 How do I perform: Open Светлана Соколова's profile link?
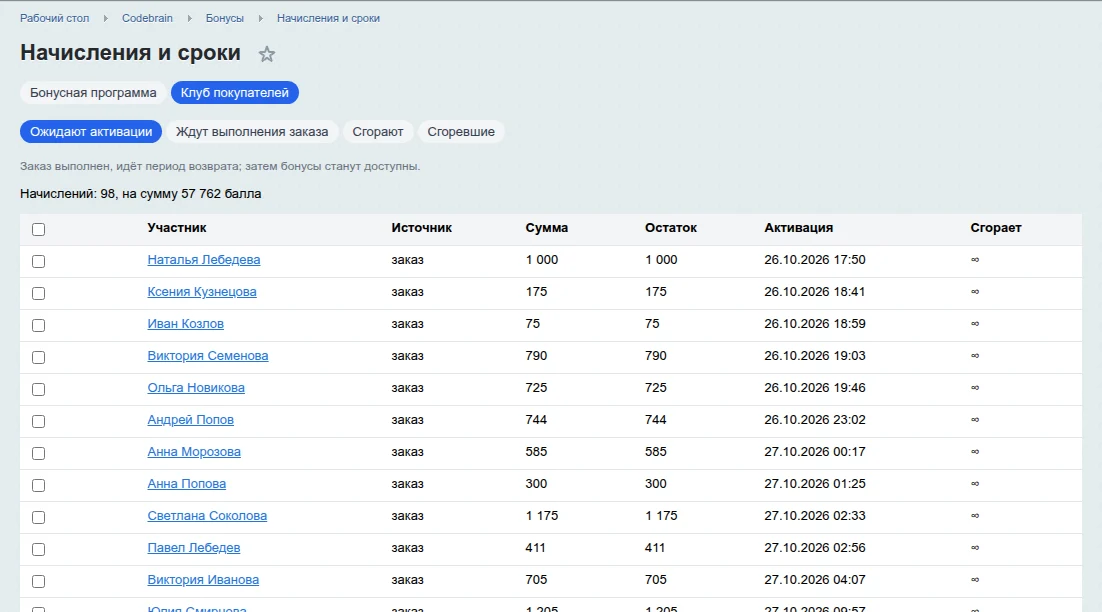tap(207, 516)
